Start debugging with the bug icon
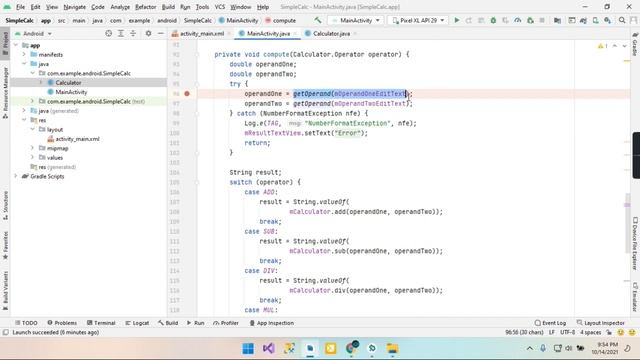The image size is (640, 360). click(x=493, y=20)
